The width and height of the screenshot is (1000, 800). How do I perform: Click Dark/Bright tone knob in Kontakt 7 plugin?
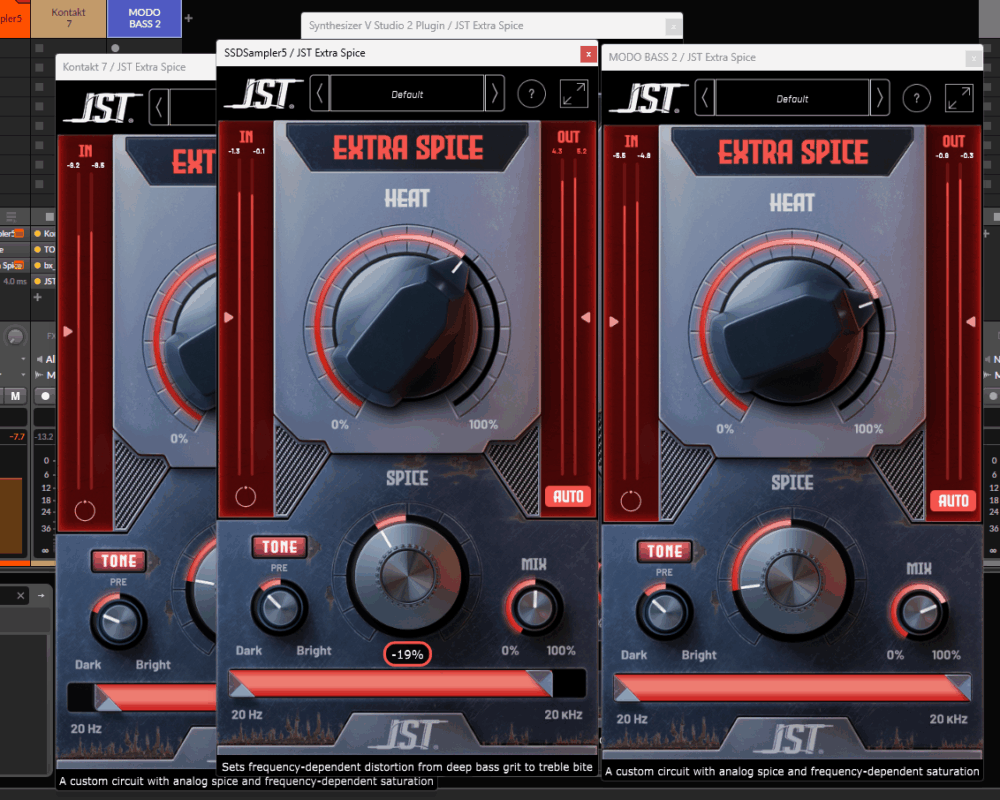pyautogui.click(x=119, y=621)
